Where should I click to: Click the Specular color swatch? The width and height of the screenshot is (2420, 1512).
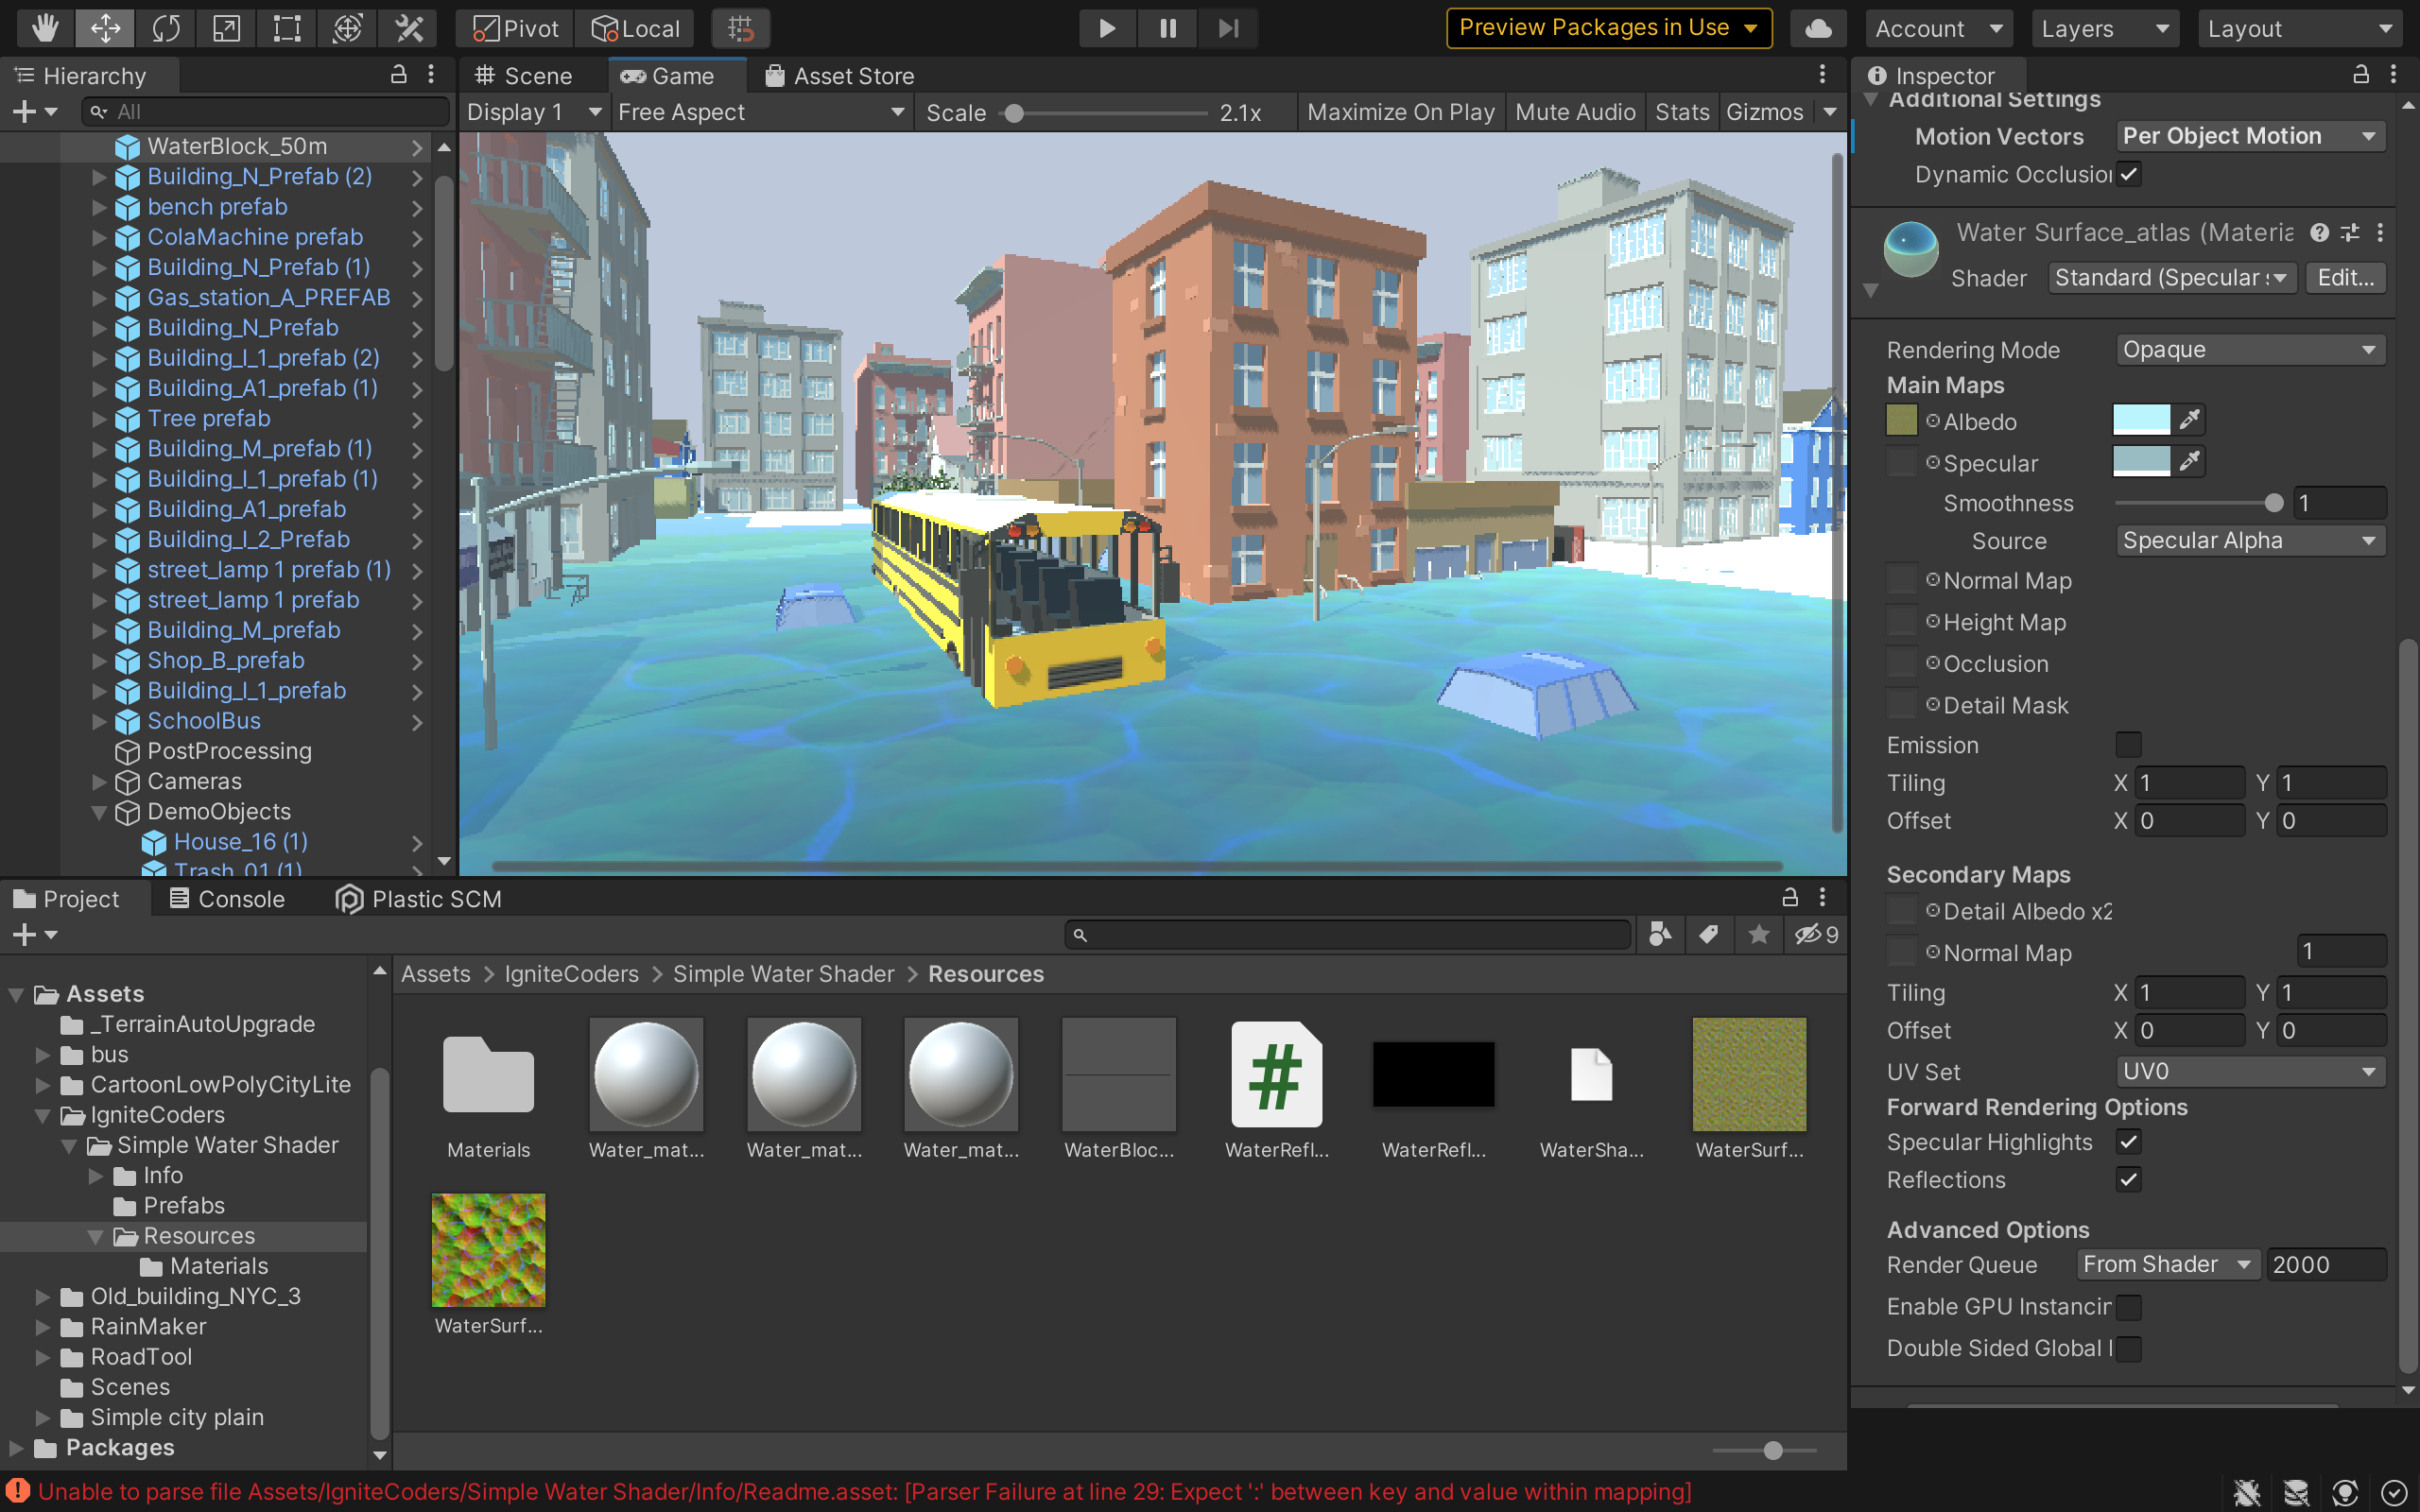point(2141,462)
